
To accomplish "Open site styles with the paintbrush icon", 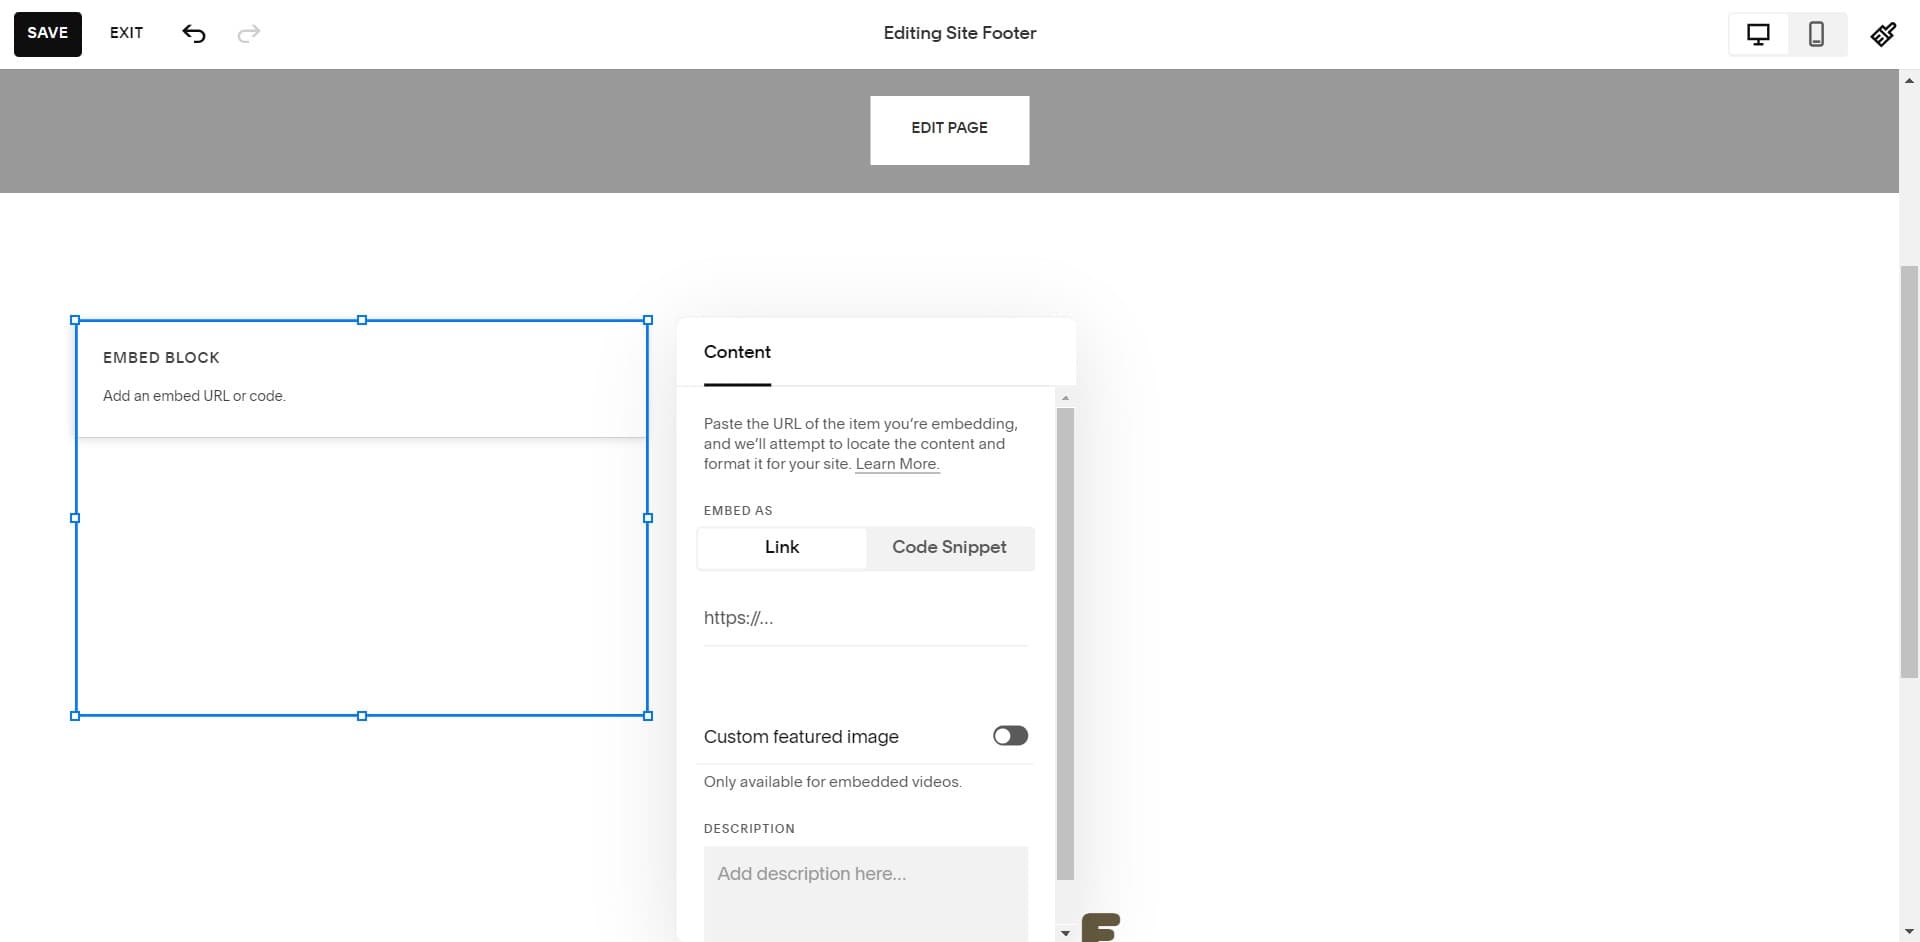I will pos(1883,33).
